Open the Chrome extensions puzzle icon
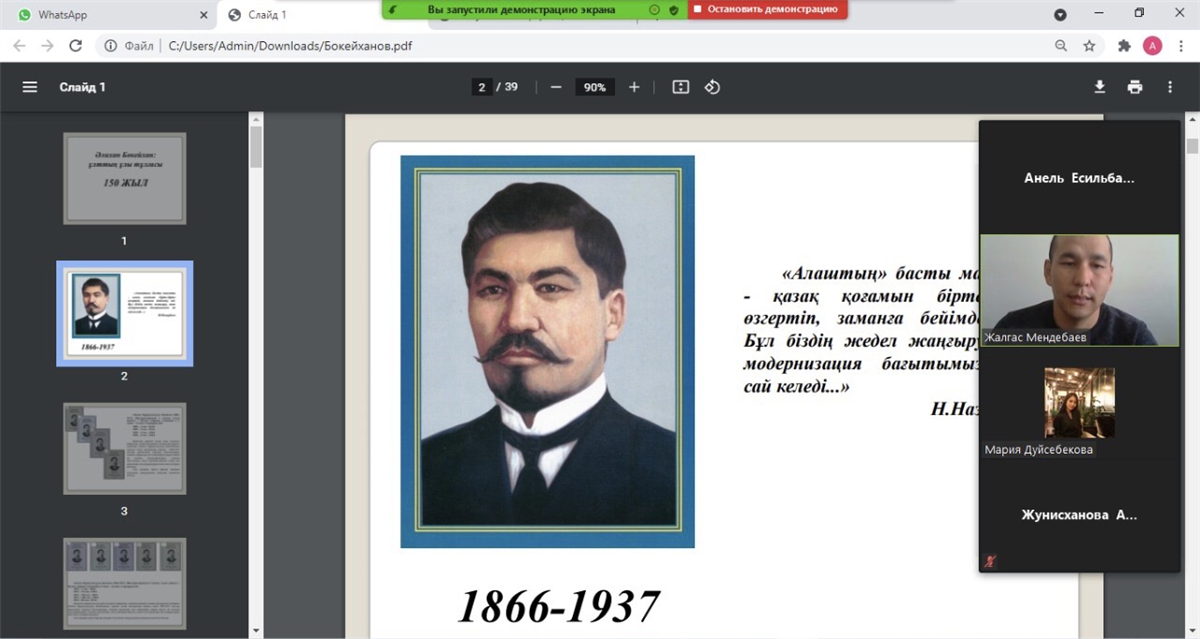Image resolution: width=1200 pixels, height=639 pixels. 1124,45
